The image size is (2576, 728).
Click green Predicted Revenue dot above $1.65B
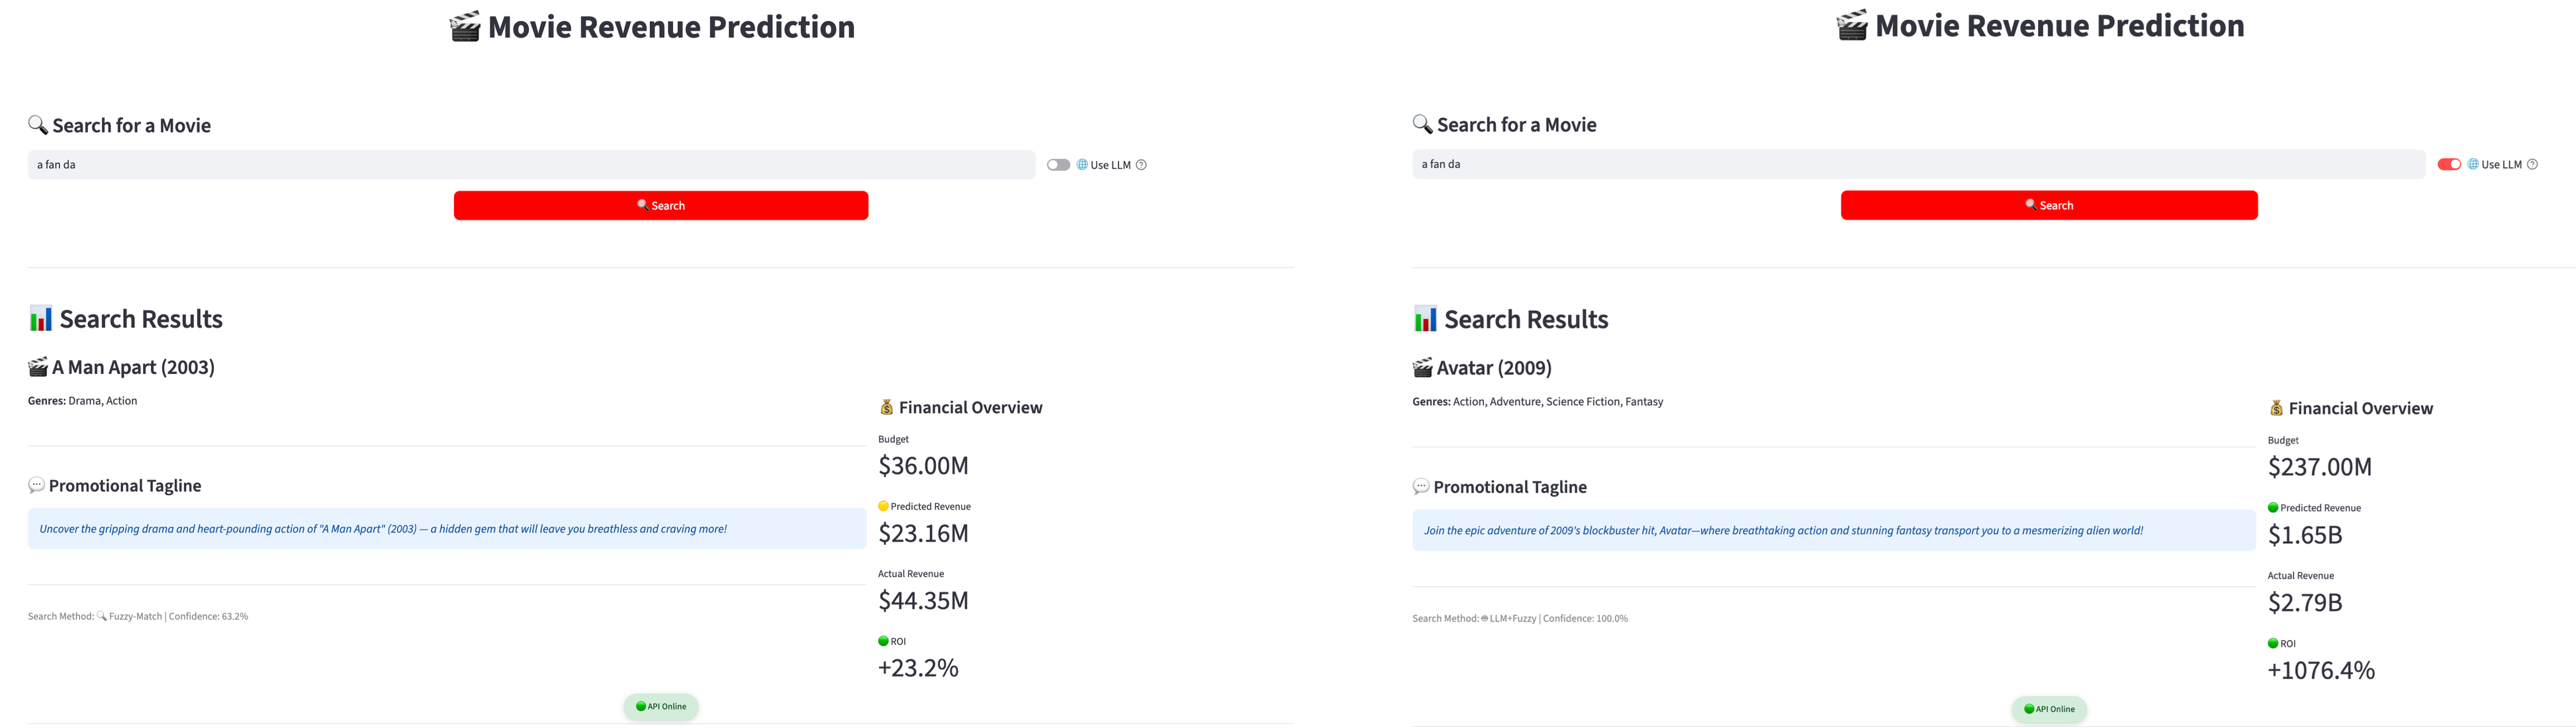[2272, 508]
